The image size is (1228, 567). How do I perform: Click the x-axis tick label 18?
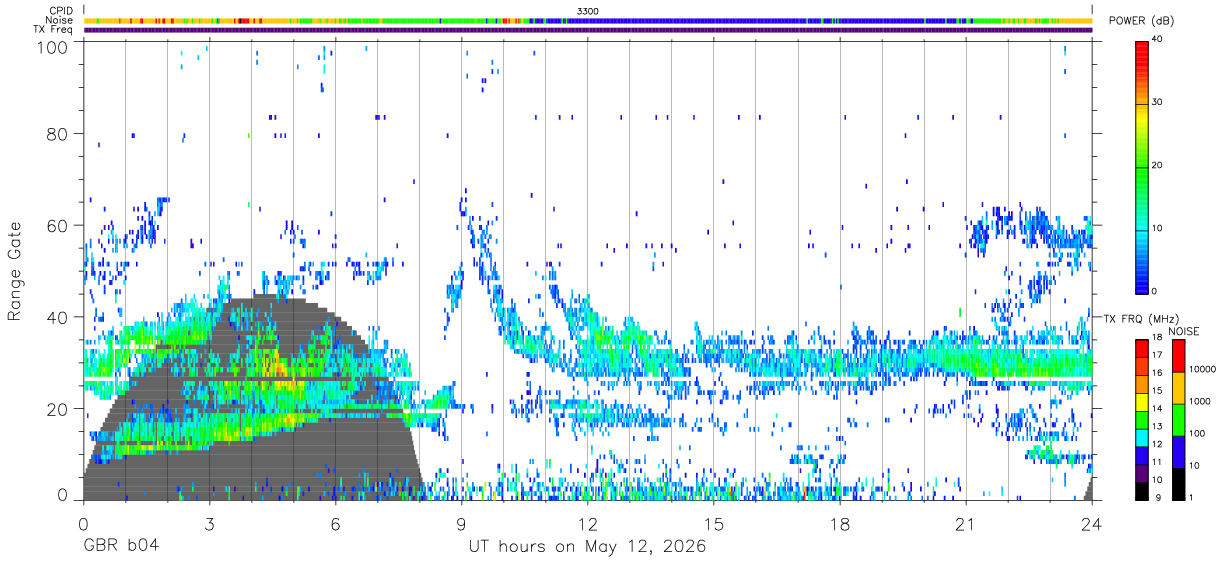pos(840,523)
